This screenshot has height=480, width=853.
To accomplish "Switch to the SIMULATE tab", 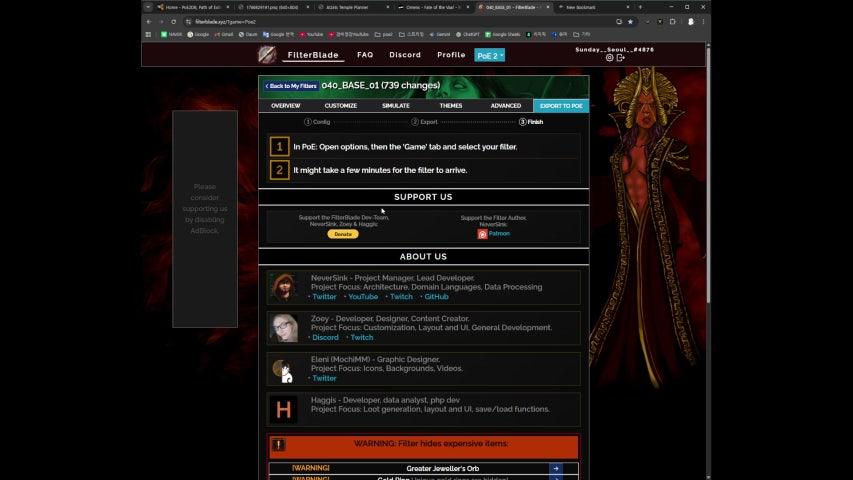I will pyautogui.click(x=395, y=106).
